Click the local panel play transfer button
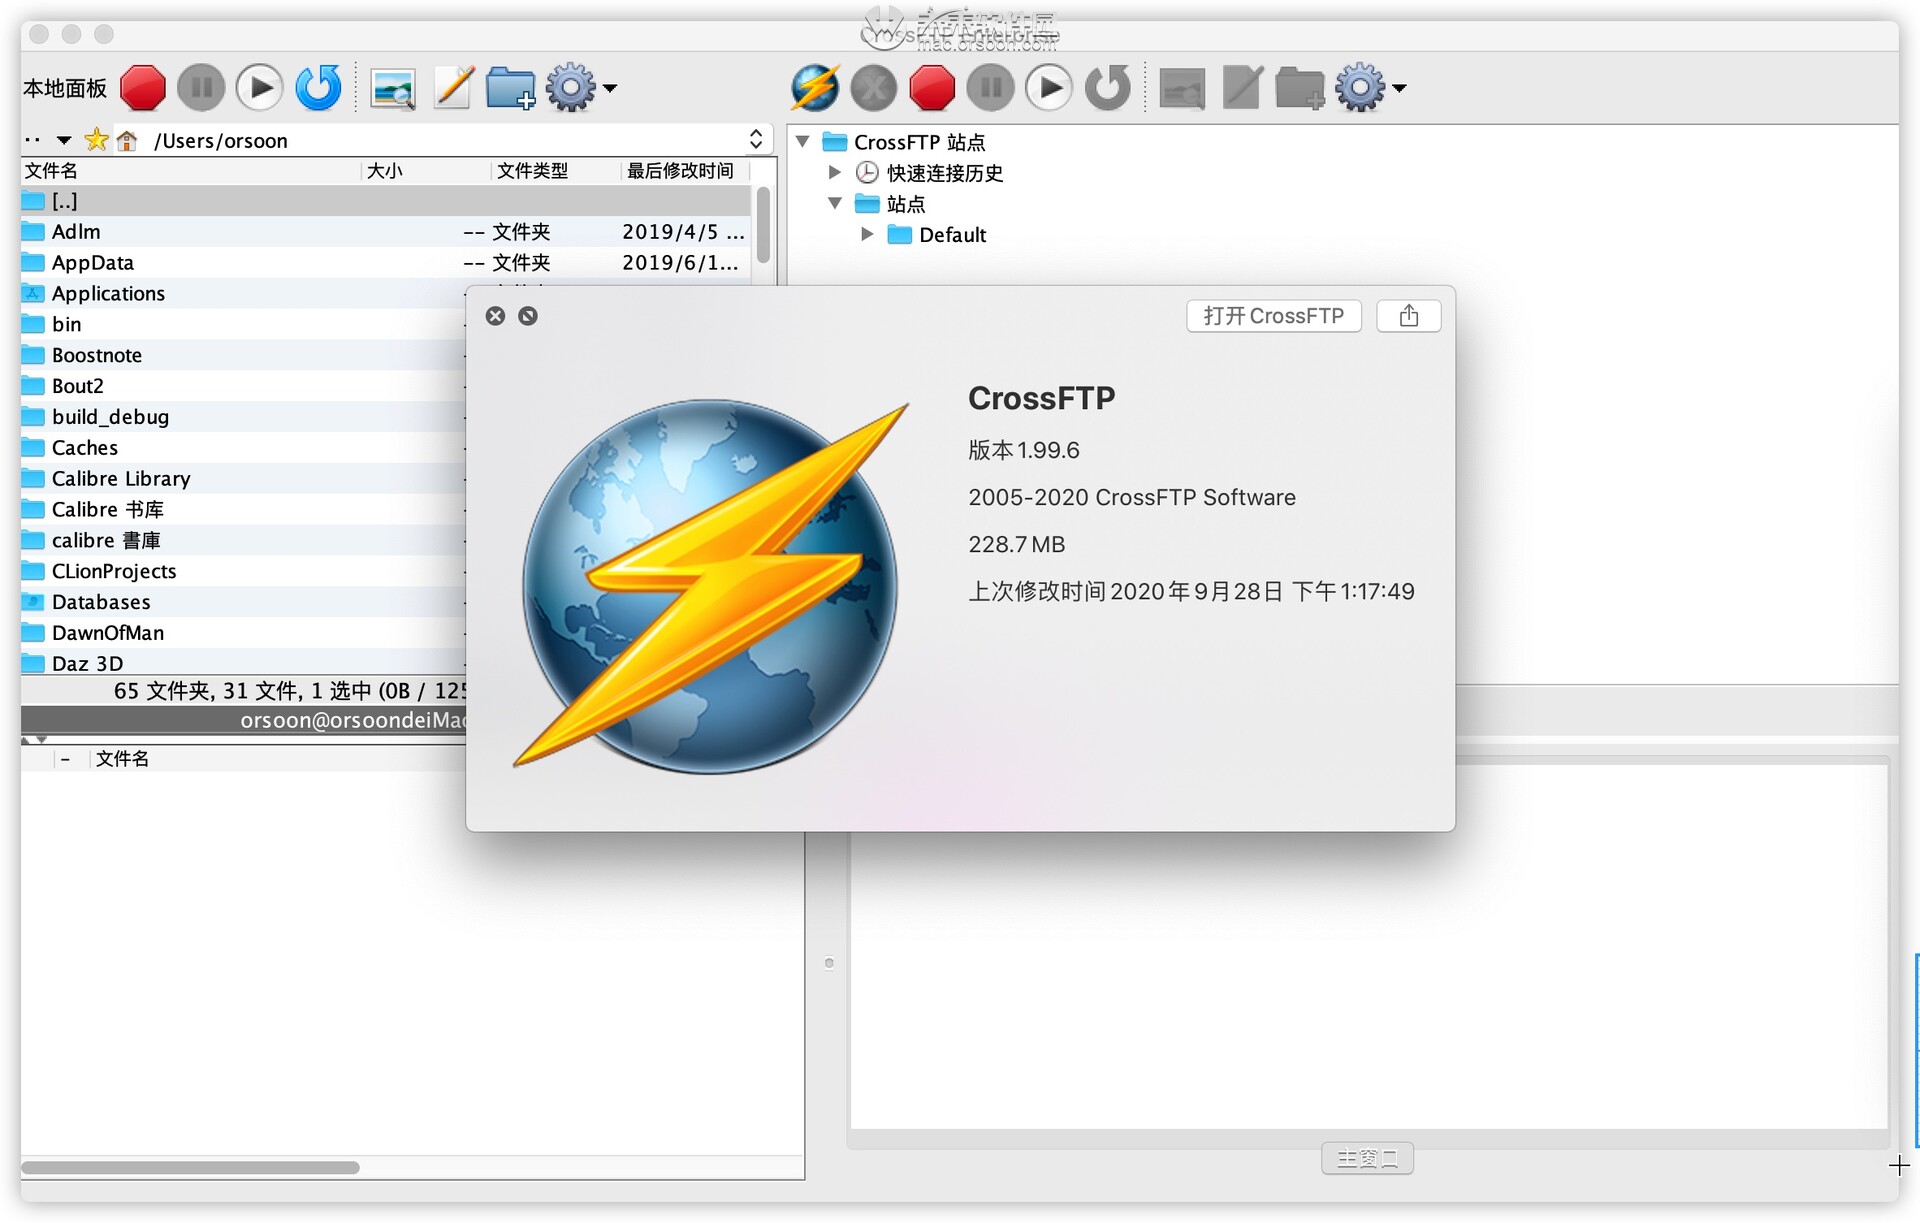Image resolution: width=1920 pixels, height=1223 pixels. tap(259, 88)
